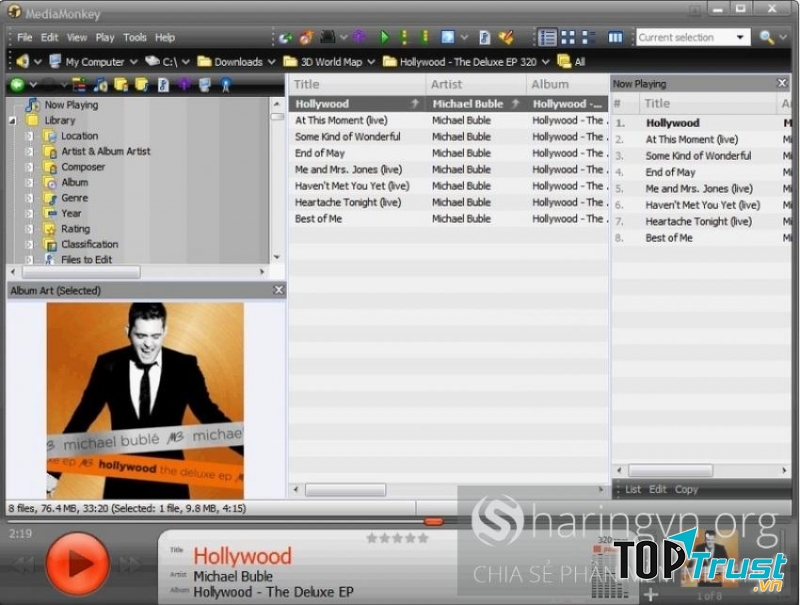Click the black device icon in top toolbar
The height and width of the screenshot is (605, 800).
point(328,38)
